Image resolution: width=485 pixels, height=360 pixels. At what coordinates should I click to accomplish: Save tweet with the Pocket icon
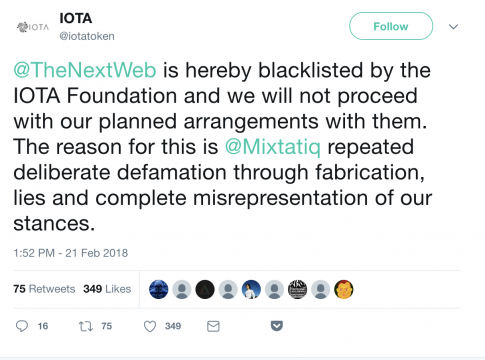[x=277, y=326]
